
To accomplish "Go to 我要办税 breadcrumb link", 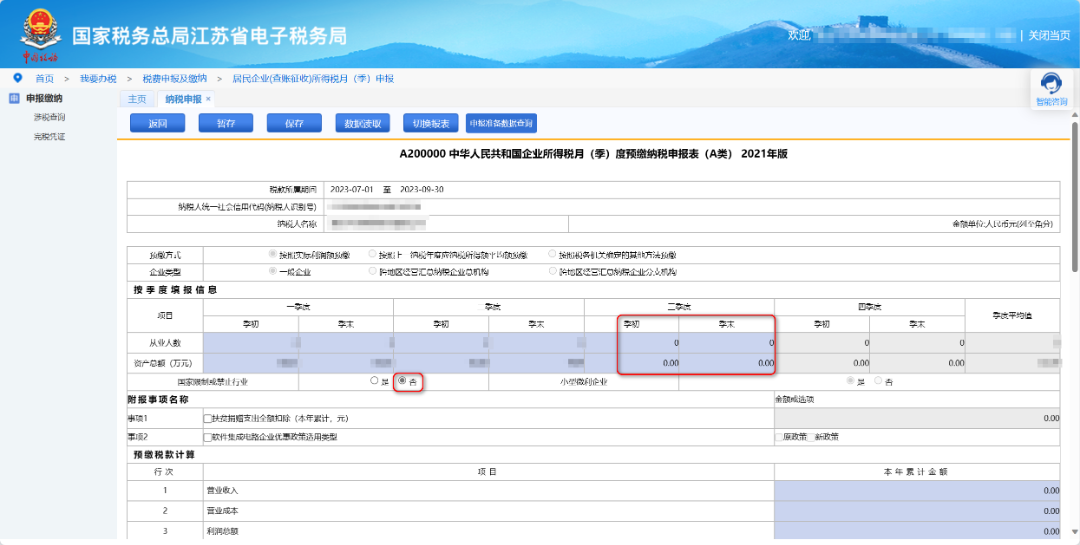I will click(98, 79).
